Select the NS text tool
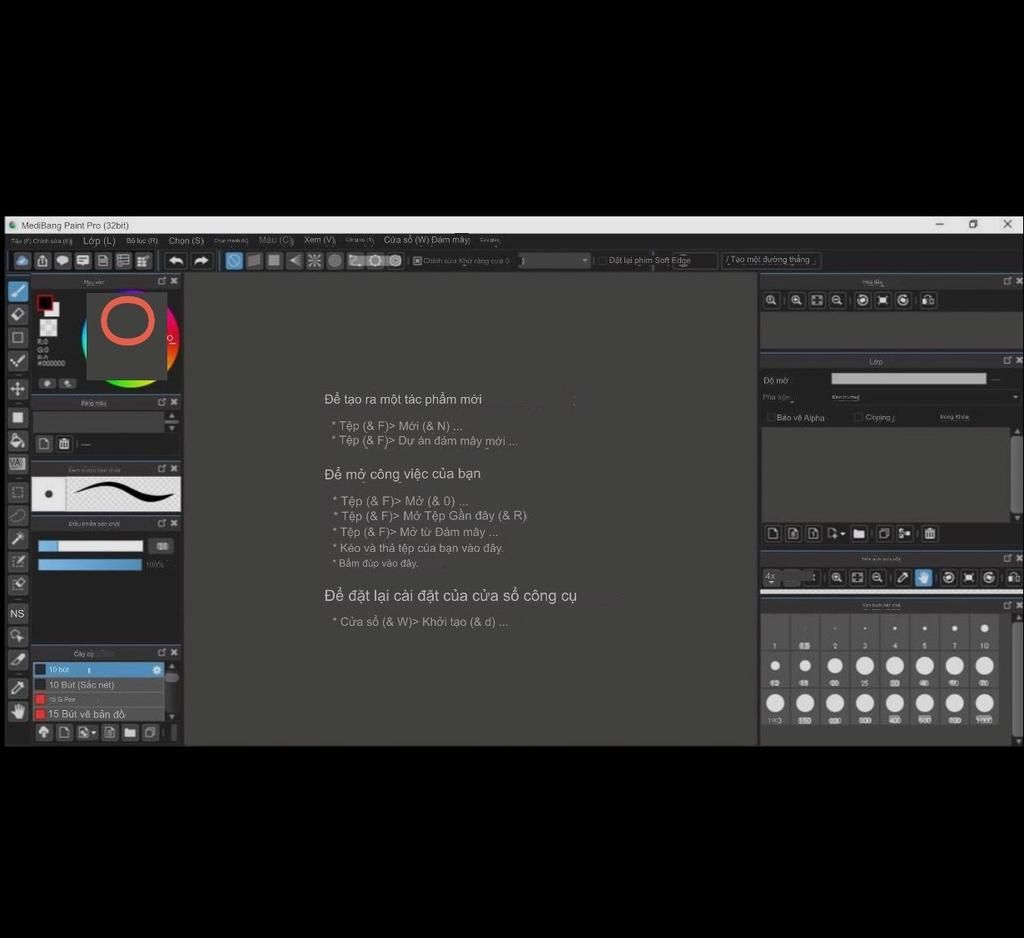Viewport: 1024px width, 938px height. pos(18,613)
